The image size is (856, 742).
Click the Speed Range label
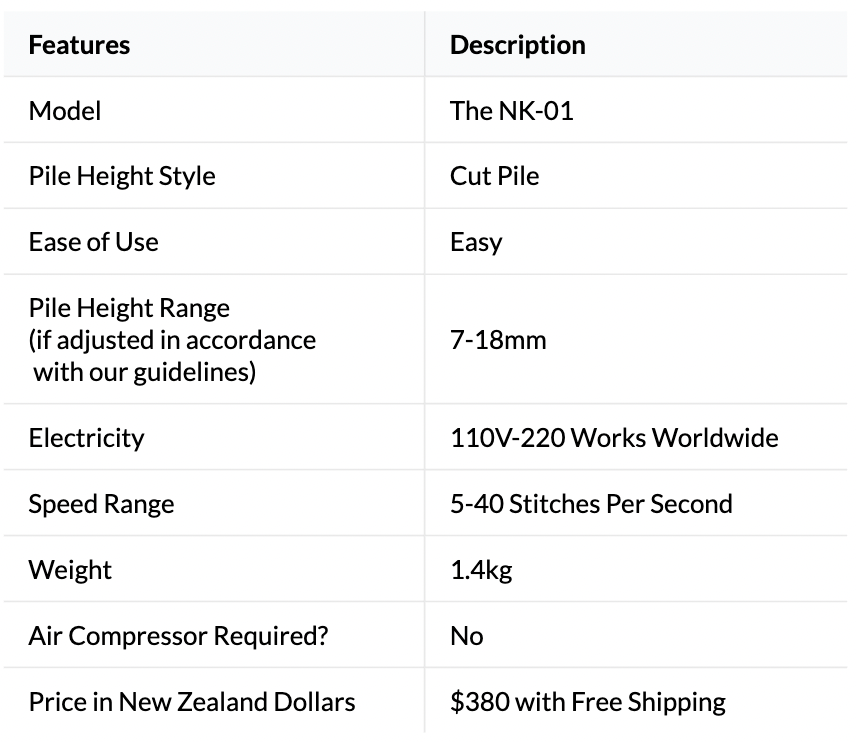click(101, 504)
